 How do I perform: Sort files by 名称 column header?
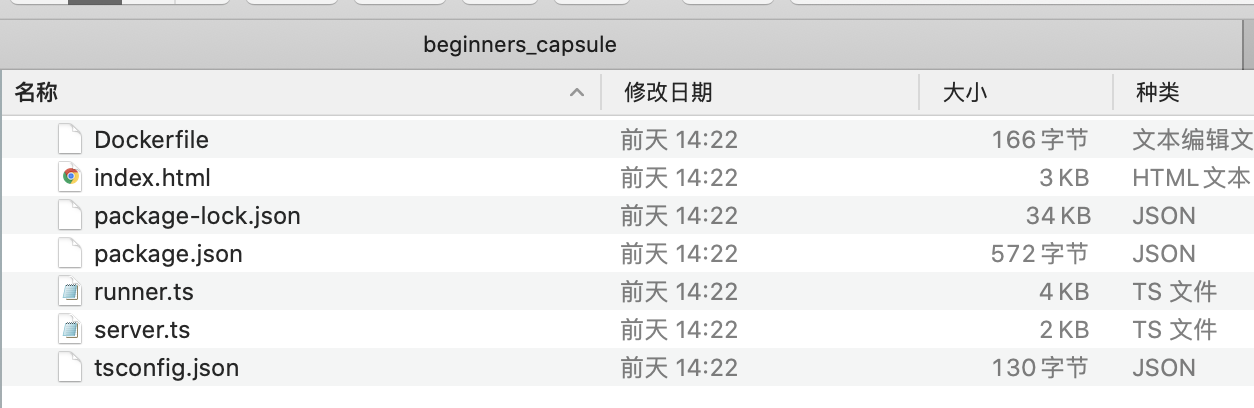36,93
